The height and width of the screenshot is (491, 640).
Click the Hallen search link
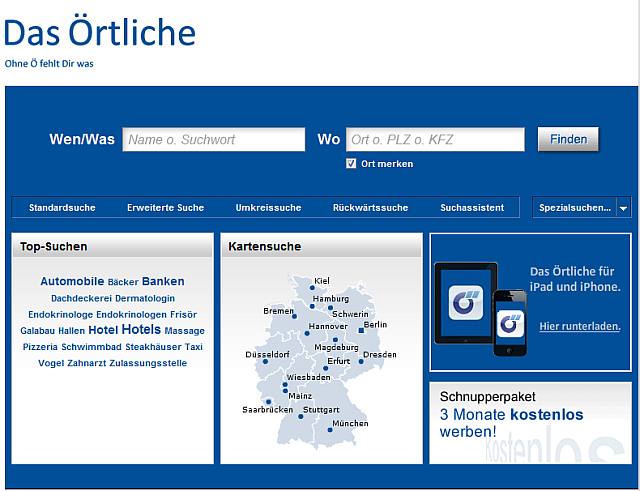(71, 331)
